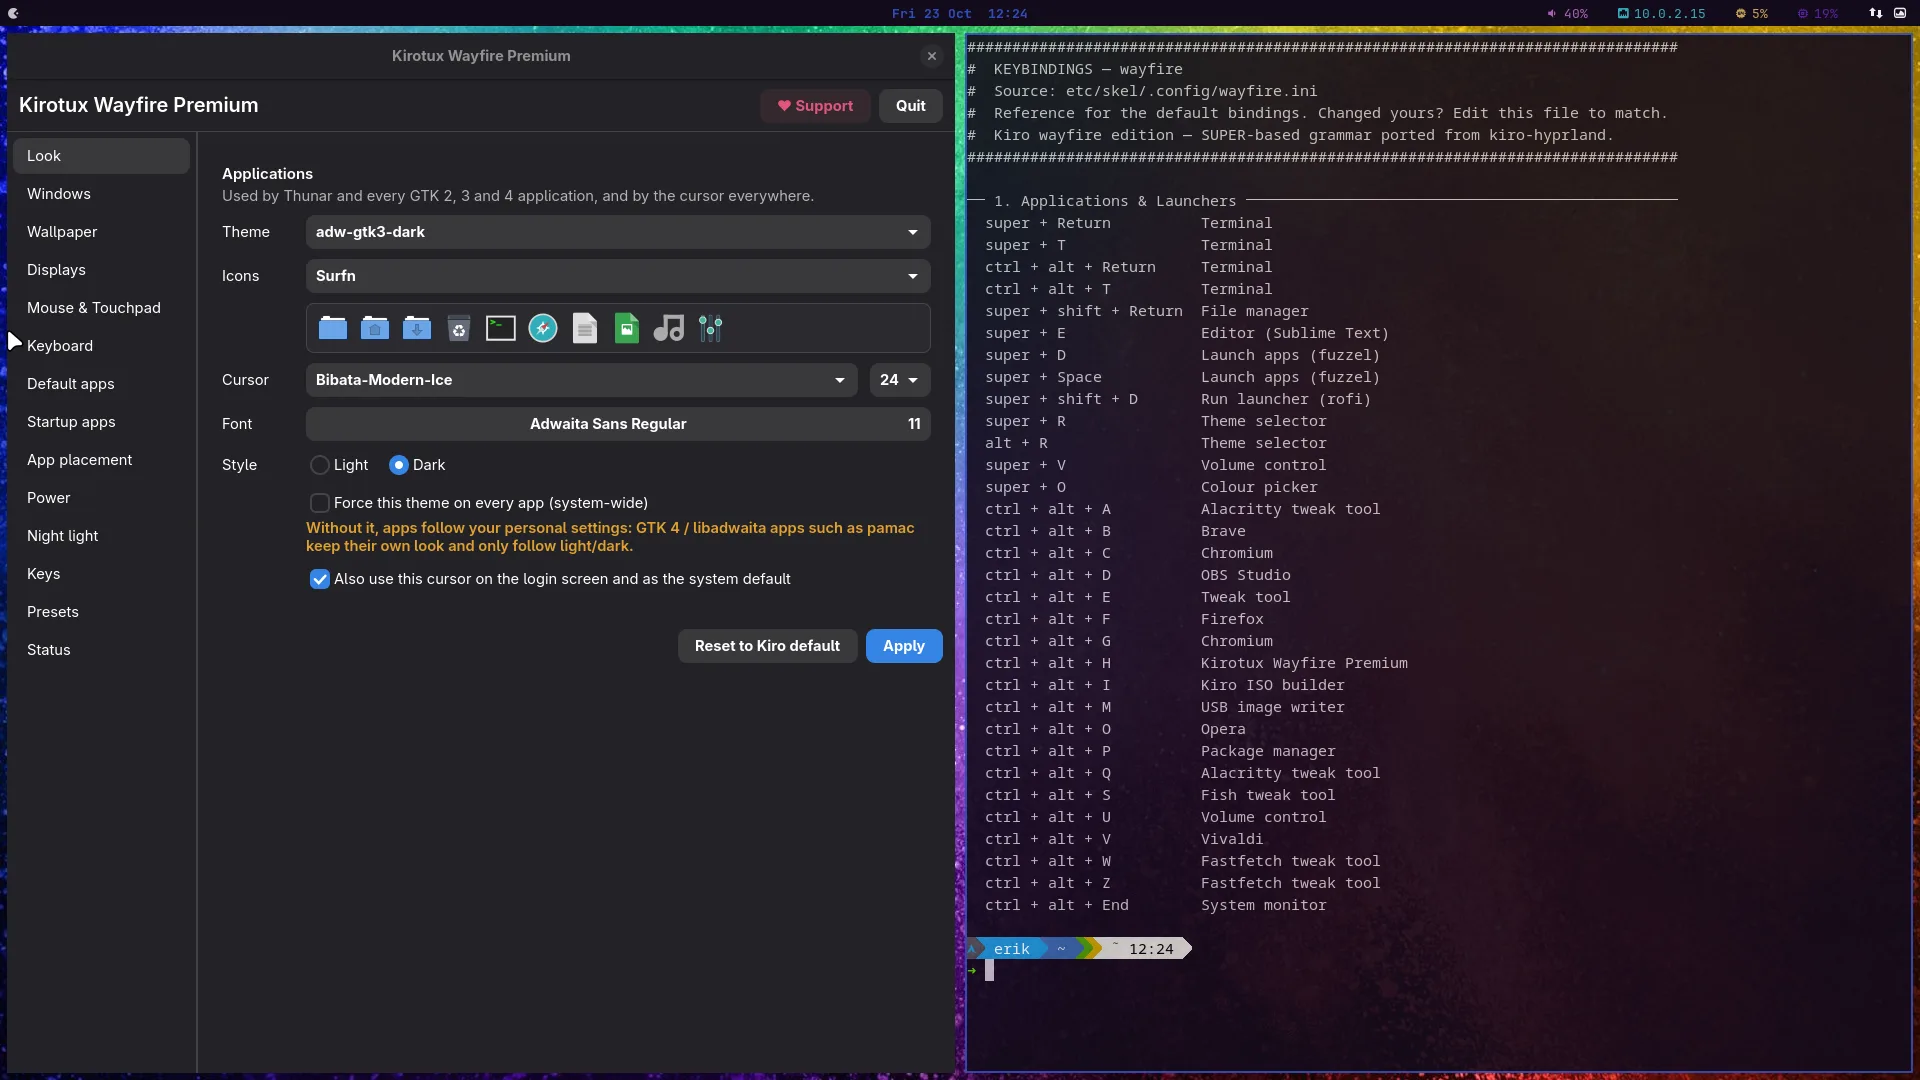Click the picture icon at top bar far right
1920x1080 pixels.
tap(1900, 14)
